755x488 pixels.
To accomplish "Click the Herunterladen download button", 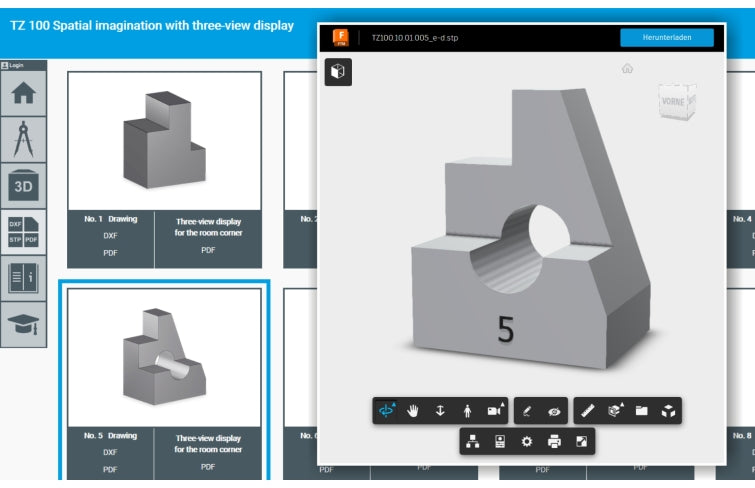I will point(667,38).
